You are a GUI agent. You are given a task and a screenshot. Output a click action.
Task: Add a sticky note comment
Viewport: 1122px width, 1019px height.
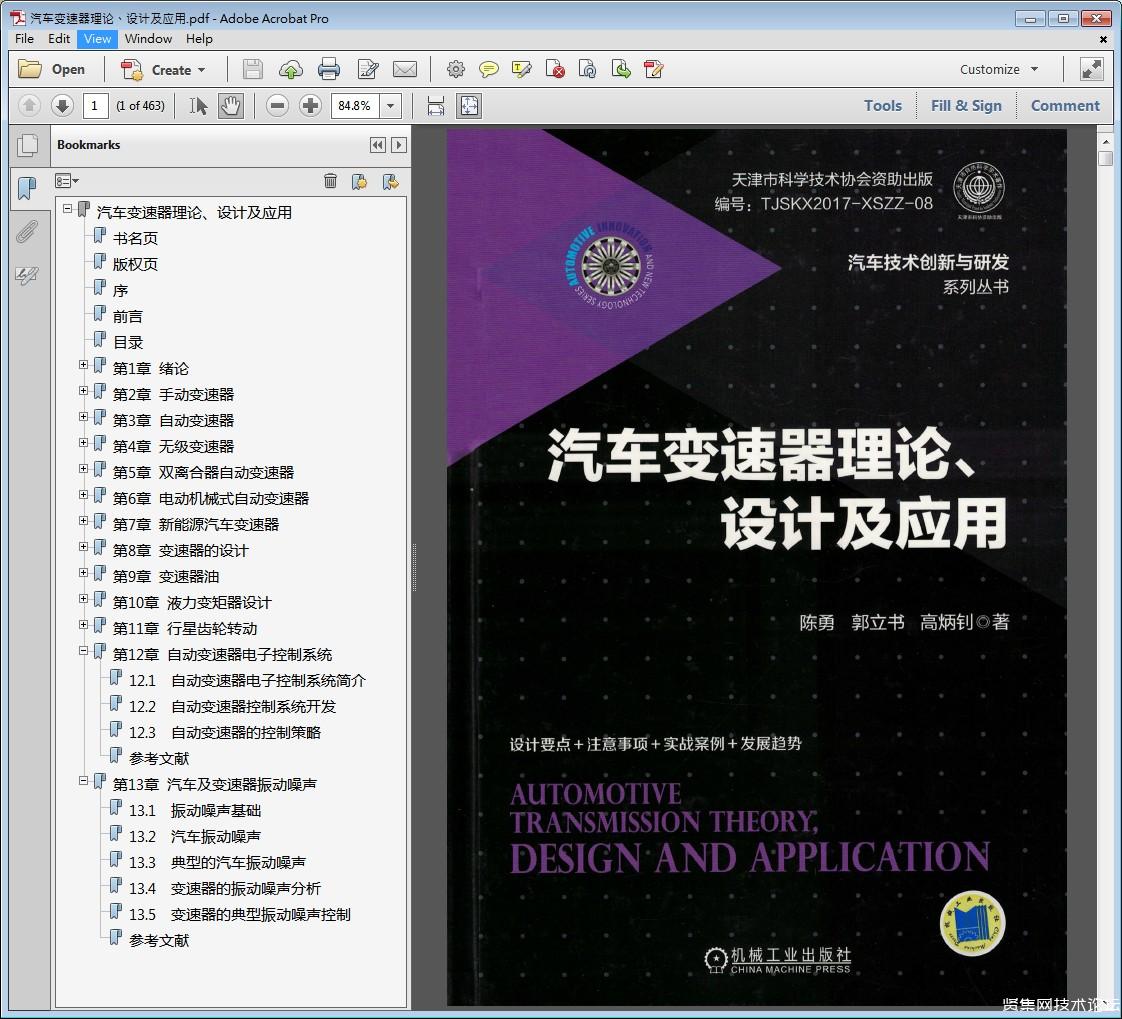click(488, 69)
